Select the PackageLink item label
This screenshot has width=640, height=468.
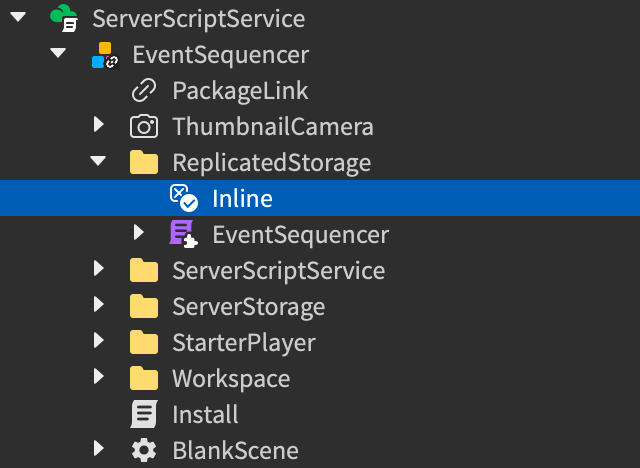pyautogui.click(x=240, y=91)
